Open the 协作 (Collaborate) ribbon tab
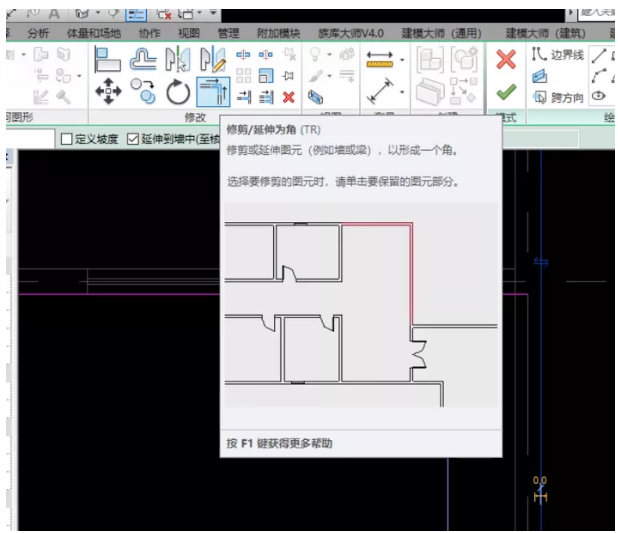 point(149,33)
